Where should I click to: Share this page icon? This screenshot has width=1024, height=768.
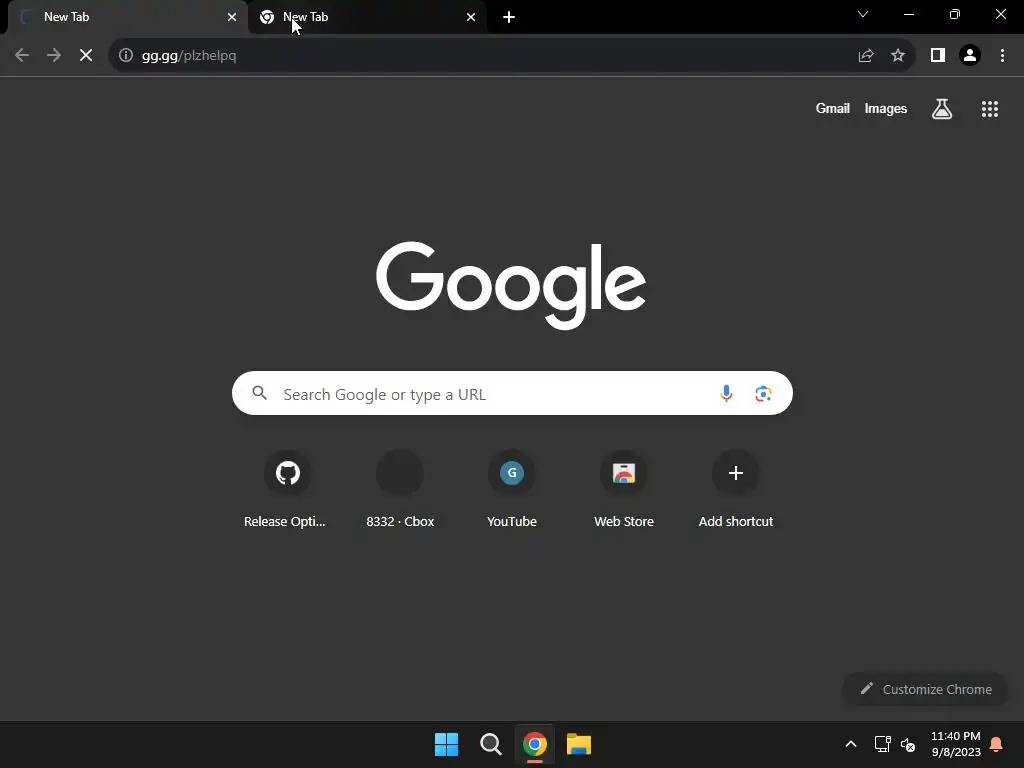tap(866, 56)
